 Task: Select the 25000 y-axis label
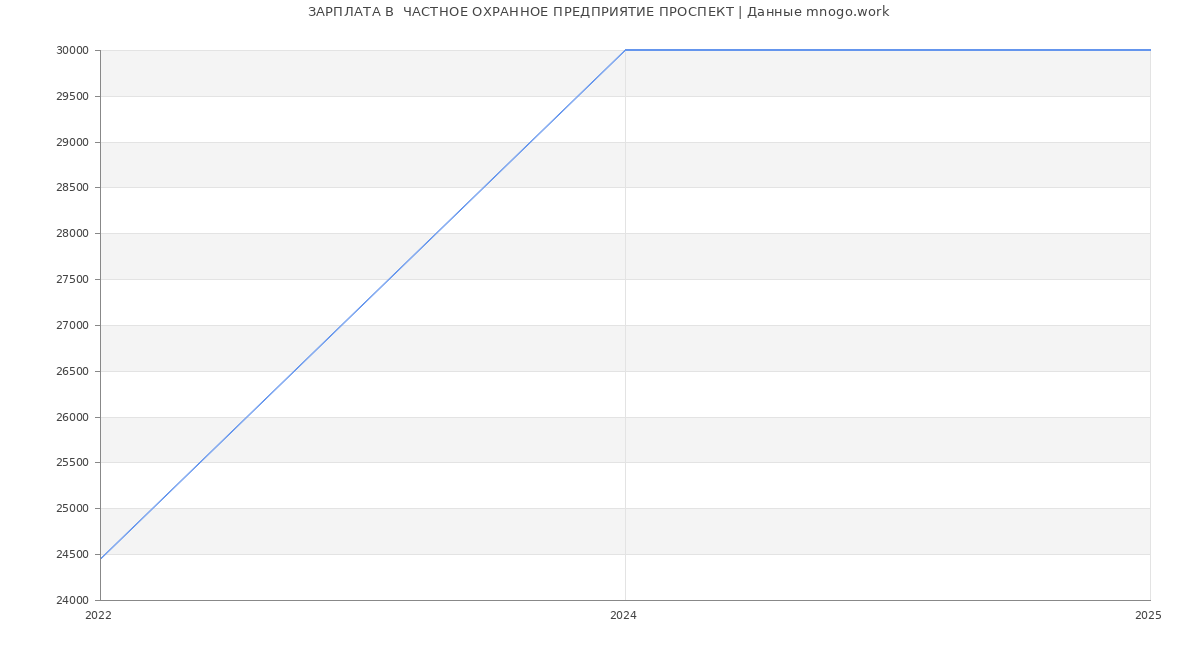(x=72, y=509)
